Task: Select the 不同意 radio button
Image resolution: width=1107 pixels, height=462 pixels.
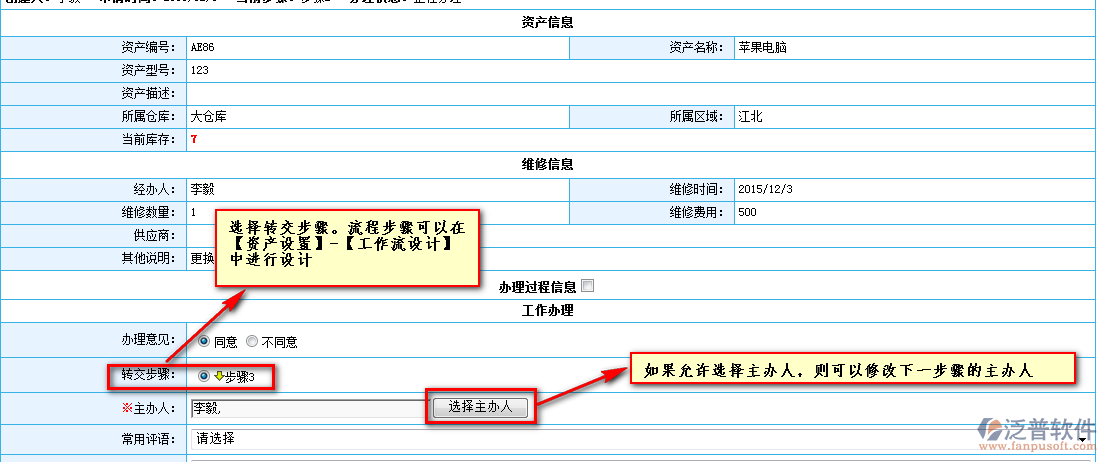Action: coord(252,341)
